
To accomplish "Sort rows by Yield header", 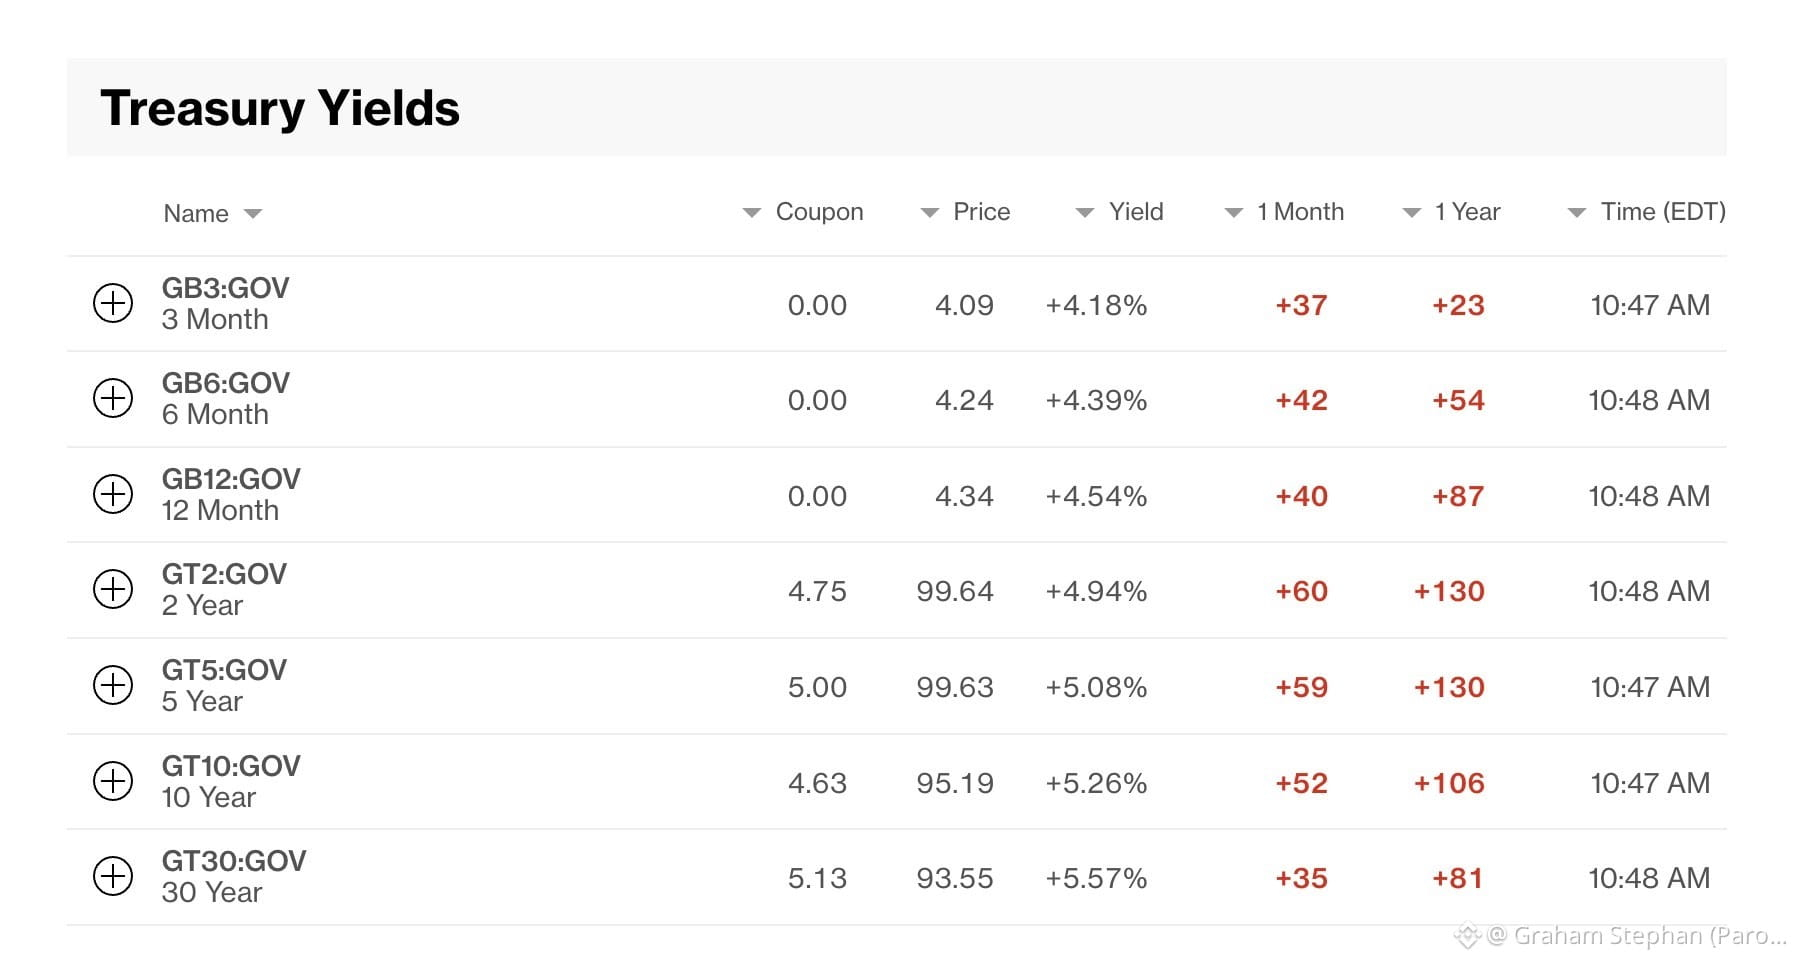I will 1120,212.
